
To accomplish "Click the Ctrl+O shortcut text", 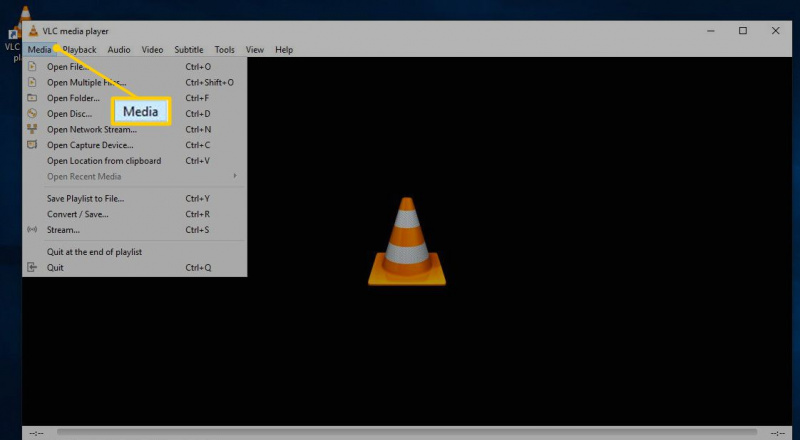I will point(198,66).
